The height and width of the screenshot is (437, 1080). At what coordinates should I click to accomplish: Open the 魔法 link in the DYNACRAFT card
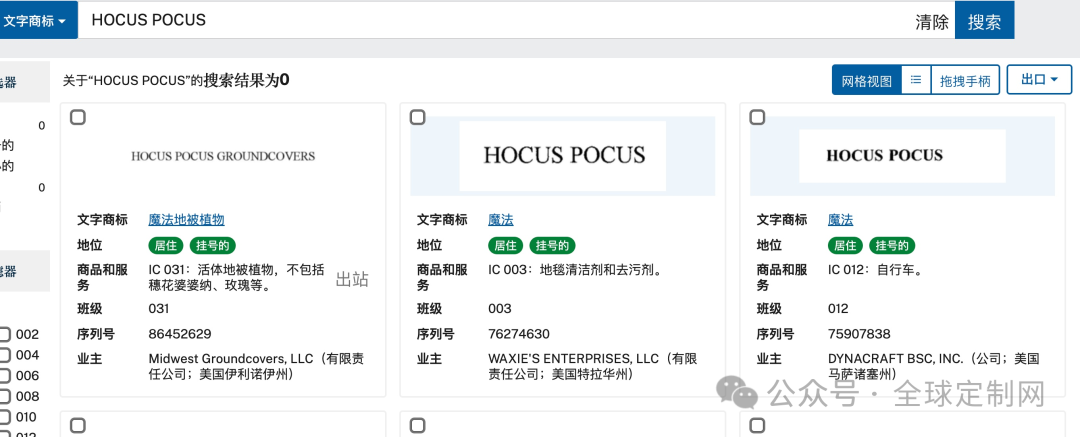tap(840, 220)
